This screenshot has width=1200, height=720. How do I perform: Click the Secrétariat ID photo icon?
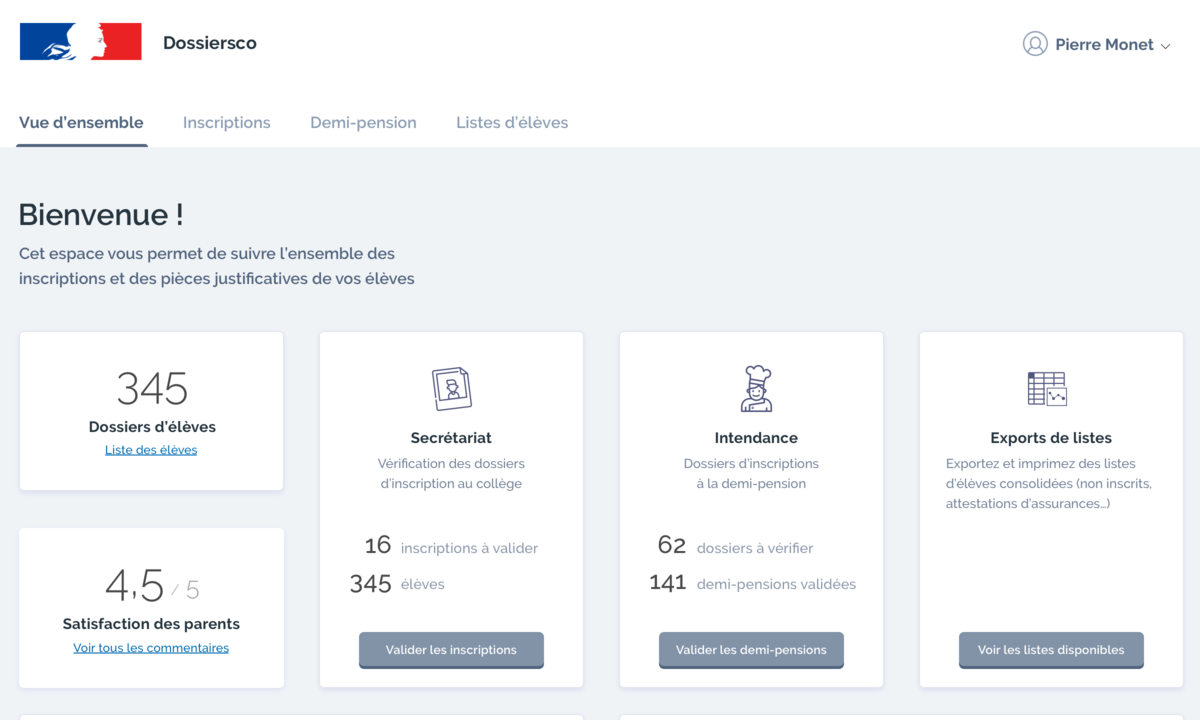(451, 388)
